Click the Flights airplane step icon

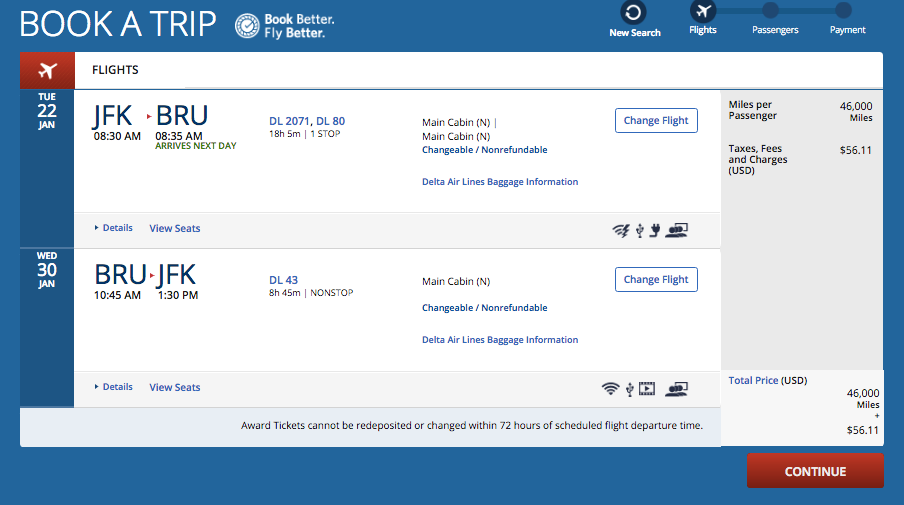tap(703, 12)
